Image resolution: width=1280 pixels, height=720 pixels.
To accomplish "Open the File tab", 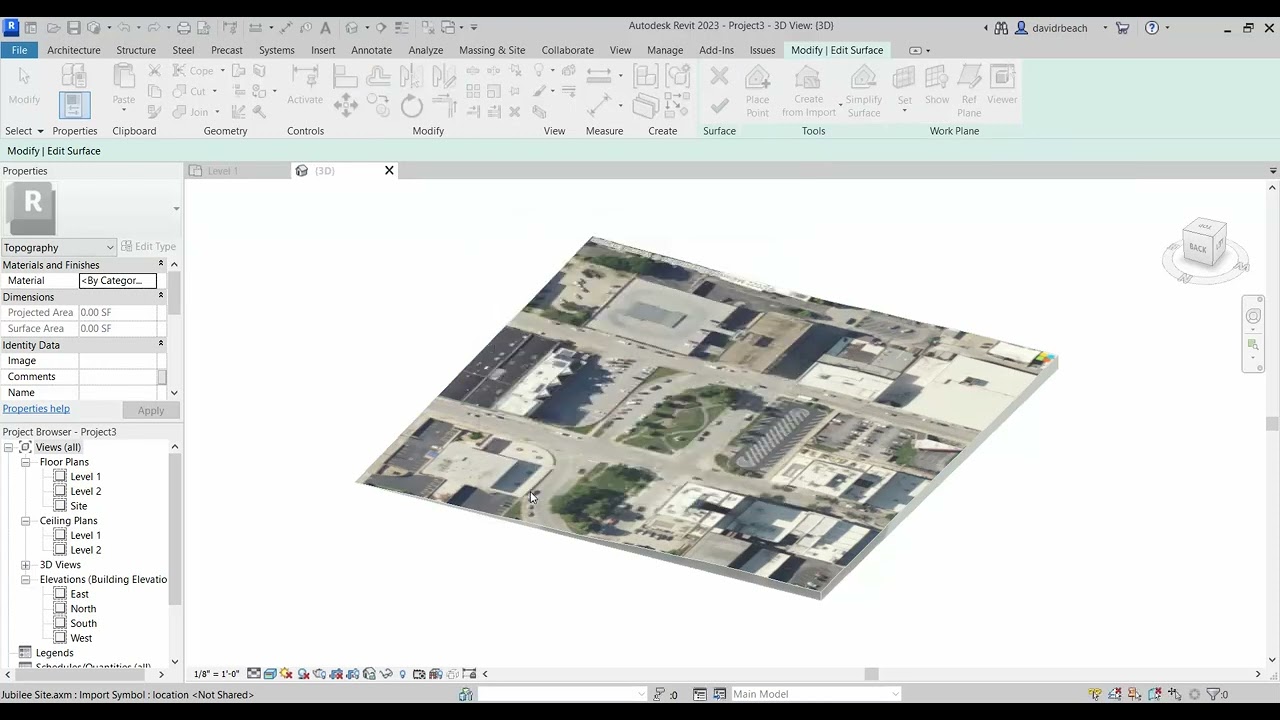I will 19,50.
